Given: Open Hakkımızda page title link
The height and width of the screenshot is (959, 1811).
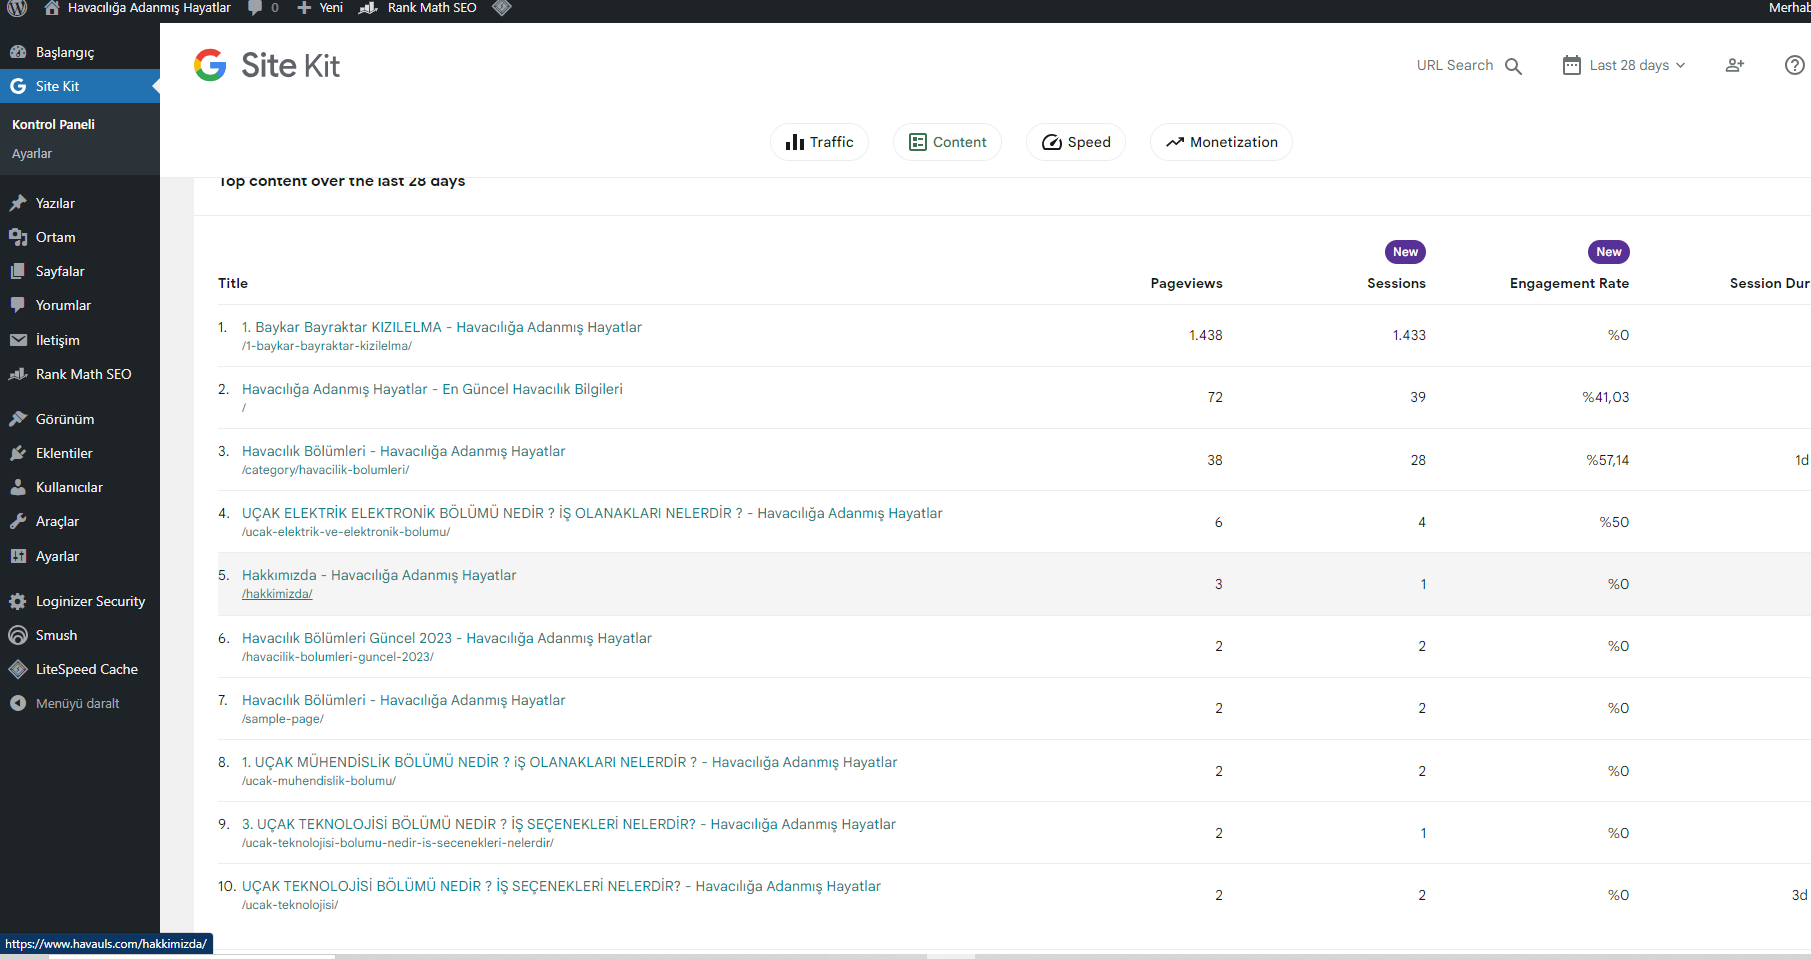Looking at the screenshot, I should pos(379,575).
